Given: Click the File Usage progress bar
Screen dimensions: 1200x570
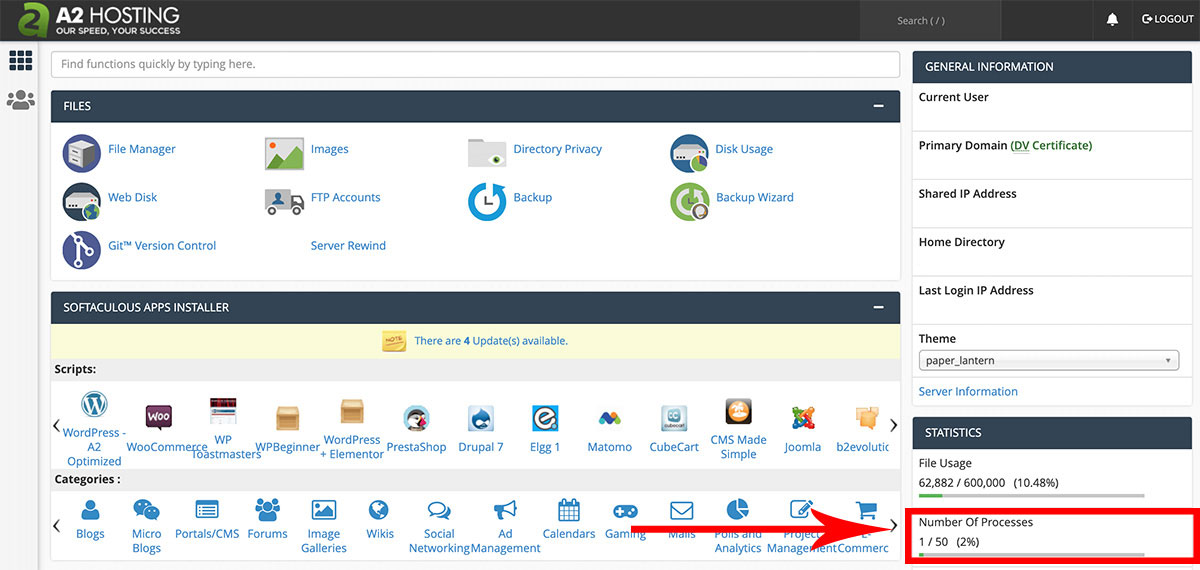Looking at the screenshot, I should coord(1031,495).
